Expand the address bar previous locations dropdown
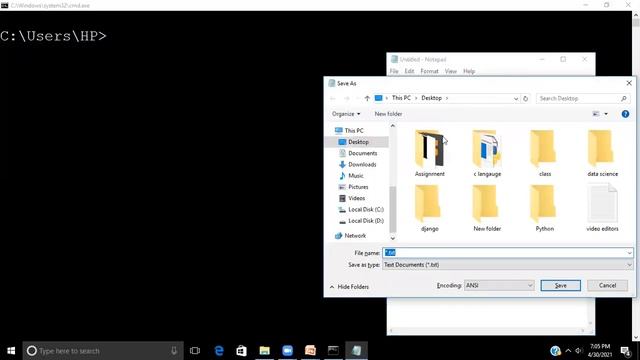Screen dimensions: 640x360 [x=516, y=98]
